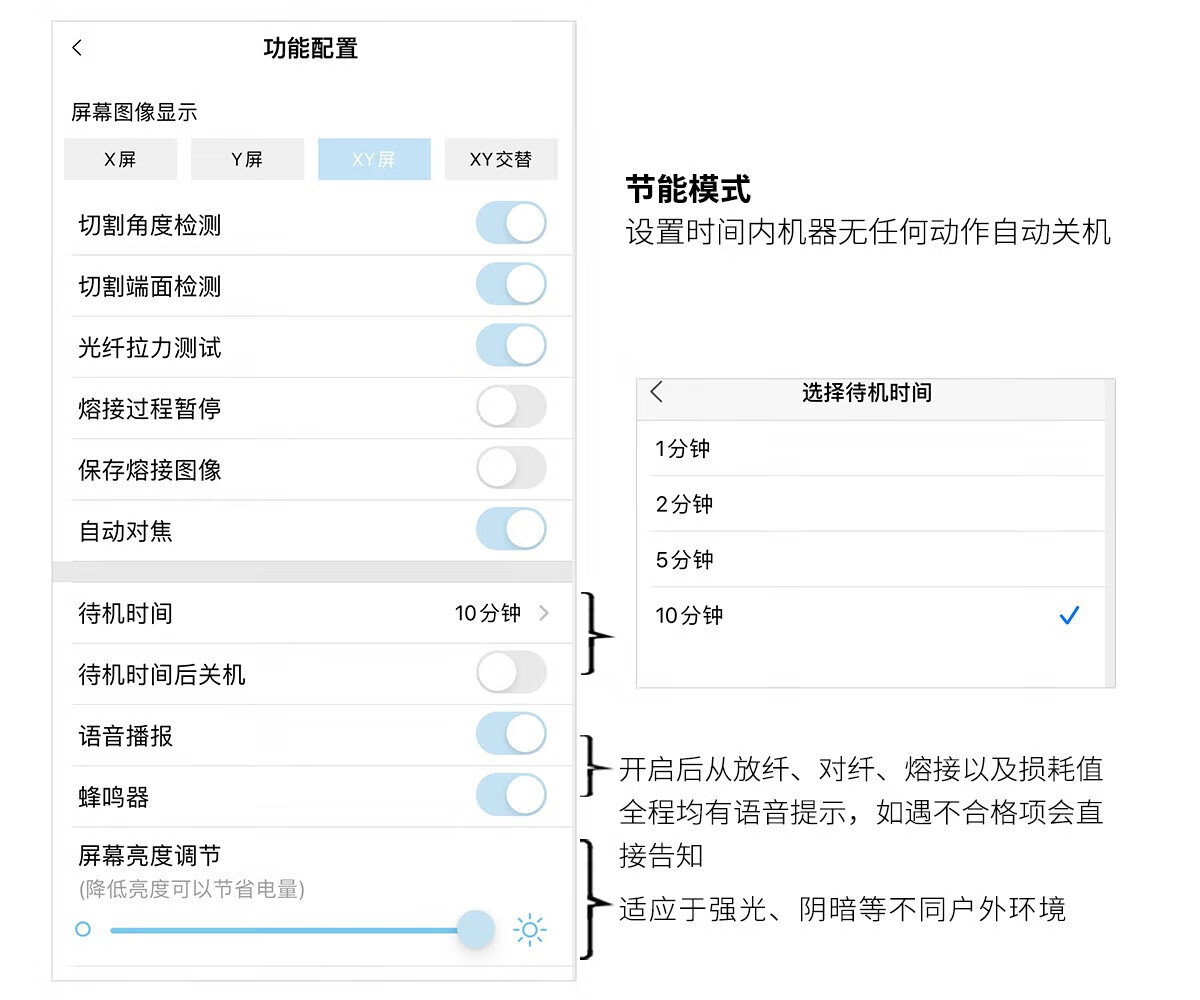Enable 熔接过程暂停

point(511,407)
